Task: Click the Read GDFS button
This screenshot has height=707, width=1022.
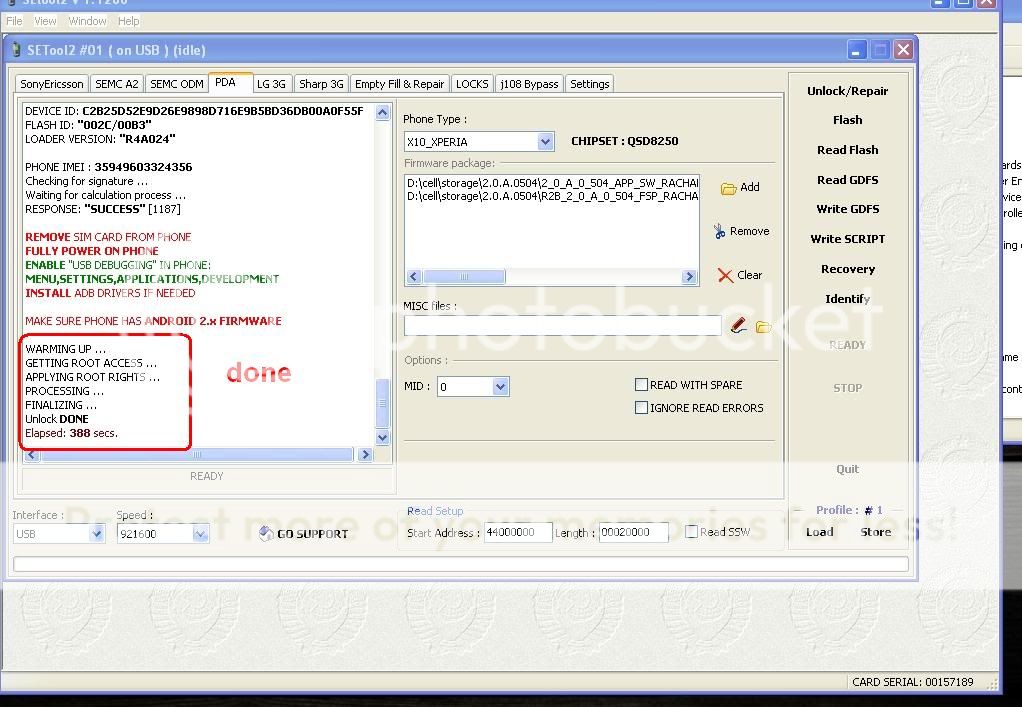Action: [x=847, y=180]
